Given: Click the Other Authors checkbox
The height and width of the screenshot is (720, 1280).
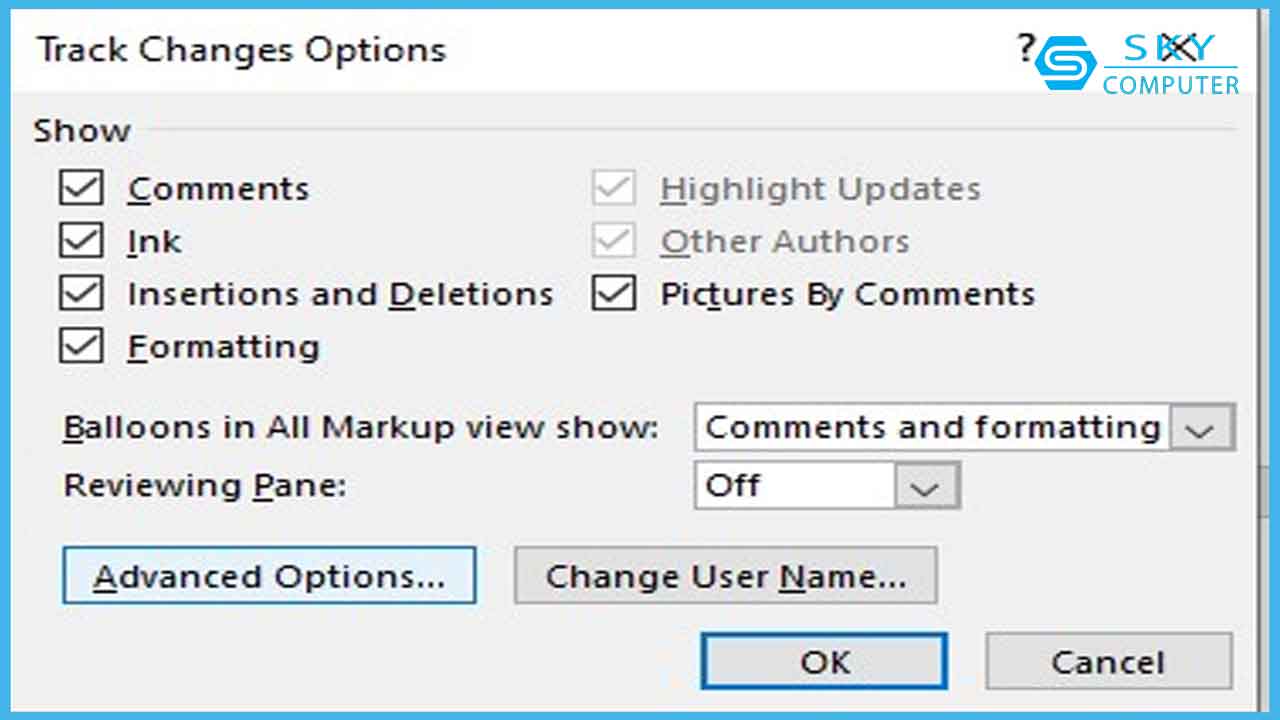Looking at the screenshot, I should [x=614, y=241].
